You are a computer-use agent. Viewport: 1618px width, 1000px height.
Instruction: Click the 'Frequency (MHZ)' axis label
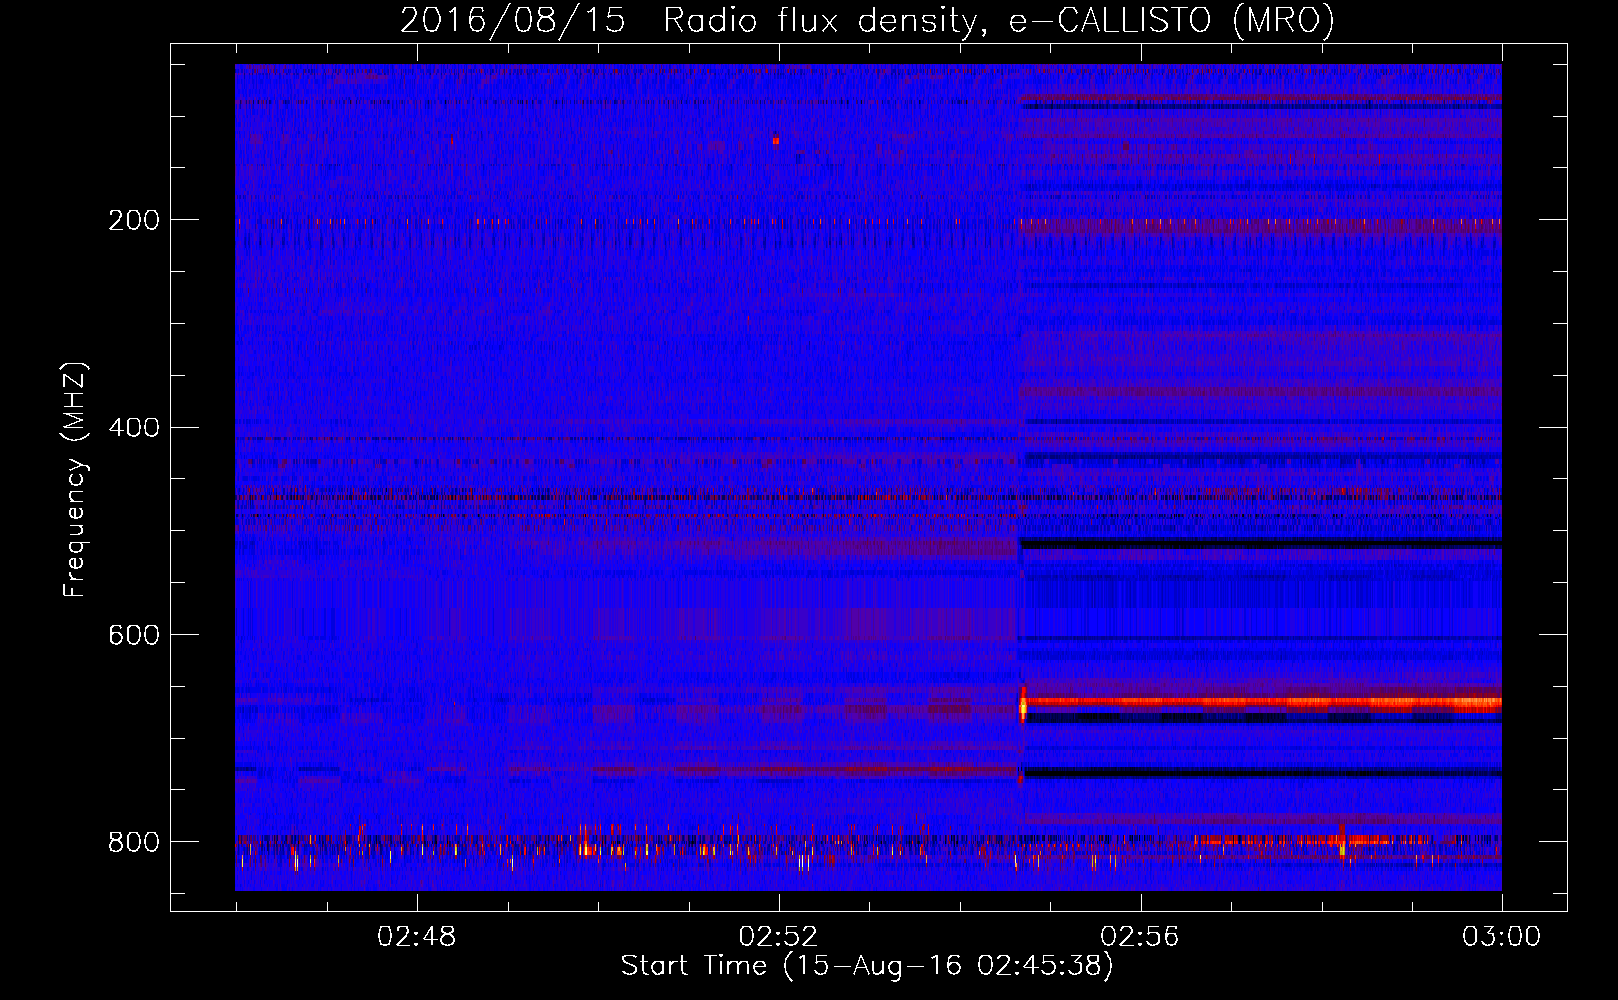point(74,480)
